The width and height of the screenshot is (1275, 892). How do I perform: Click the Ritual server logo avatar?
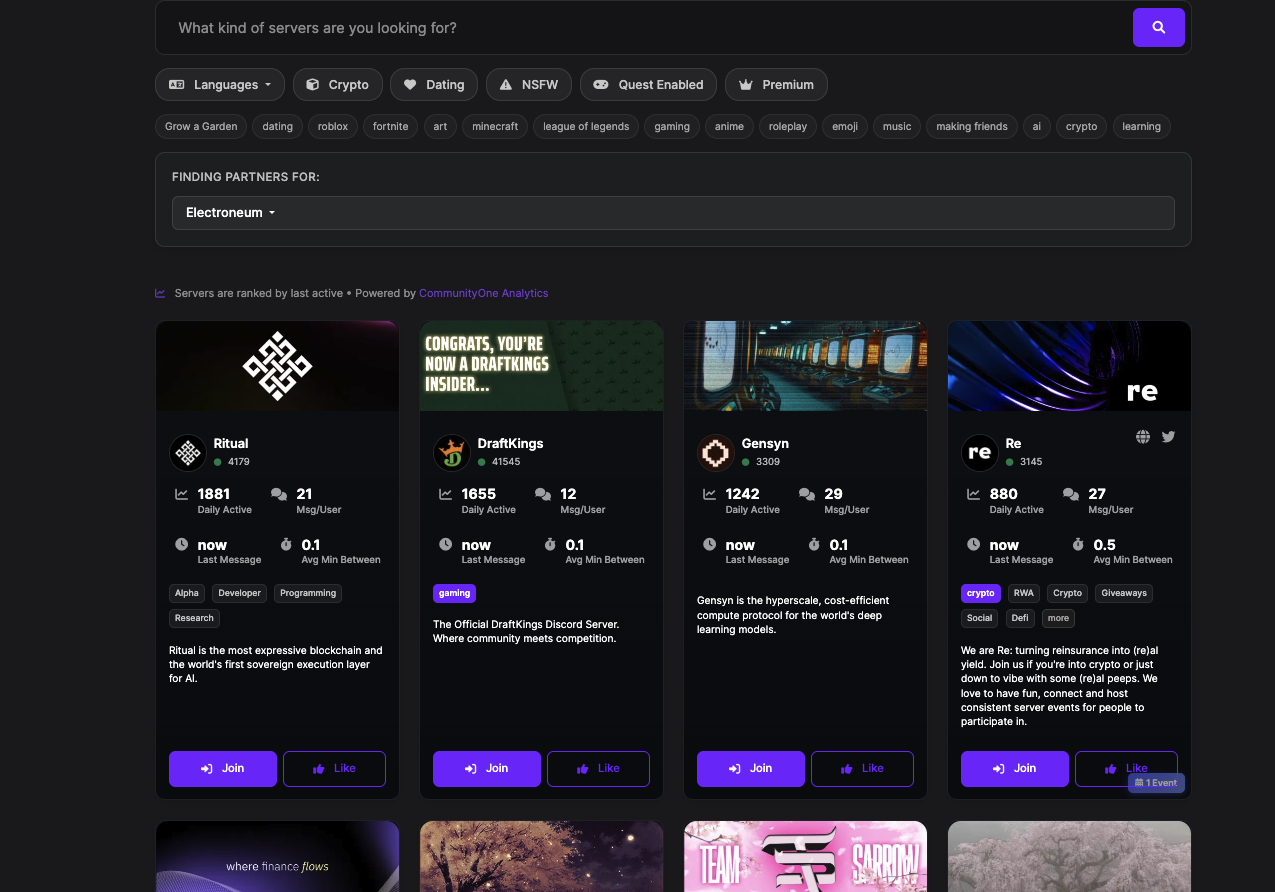(x=188, y=452)
